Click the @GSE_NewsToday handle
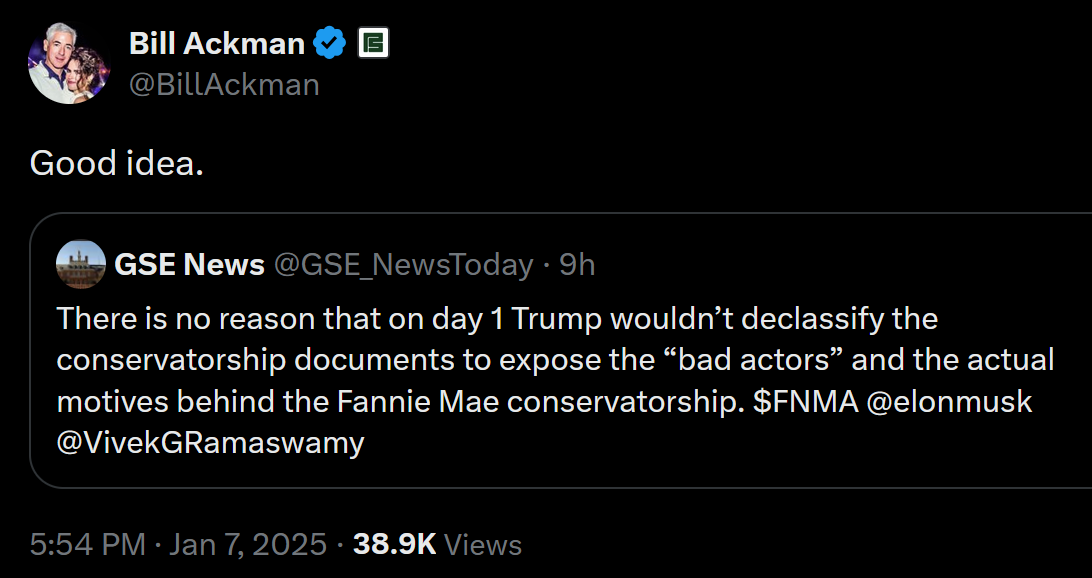Image resolution: width=1092 pixels, height=578 pixels. [x=403, y=264]
